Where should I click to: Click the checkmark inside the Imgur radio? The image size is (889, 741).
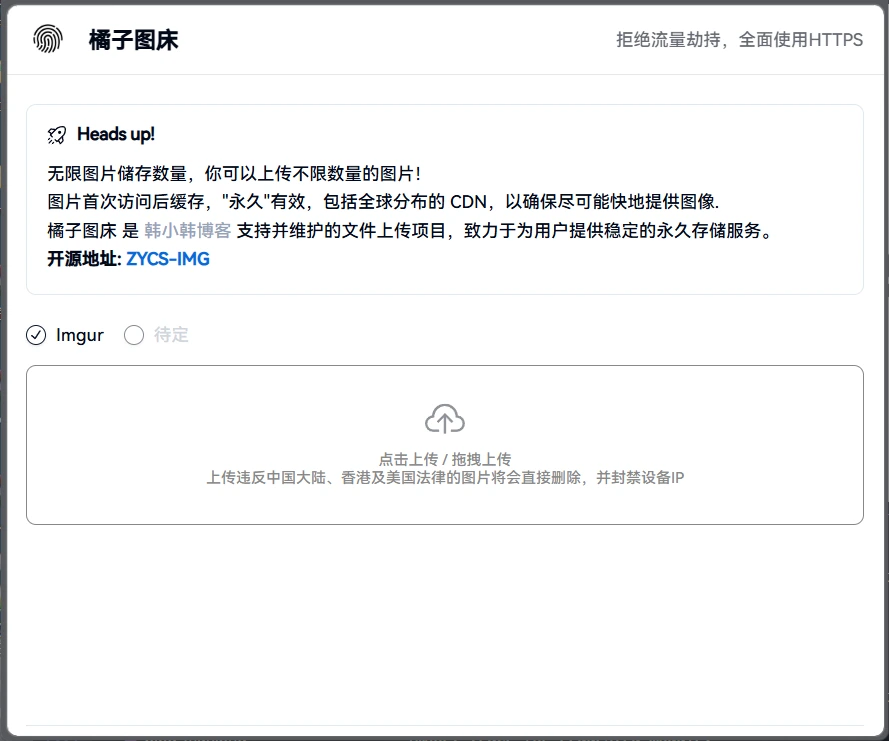[36, 335]
